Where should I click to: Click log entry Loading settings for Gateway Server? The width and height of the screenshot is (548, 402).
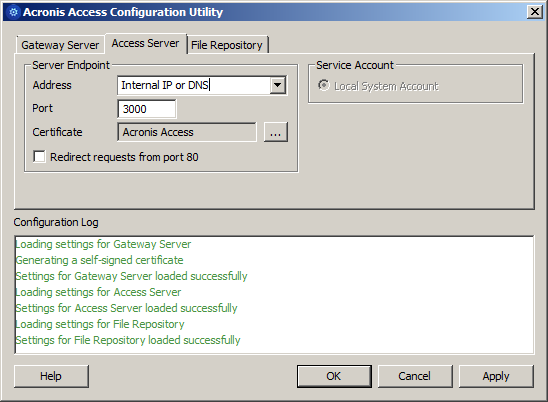coord(103,244)
